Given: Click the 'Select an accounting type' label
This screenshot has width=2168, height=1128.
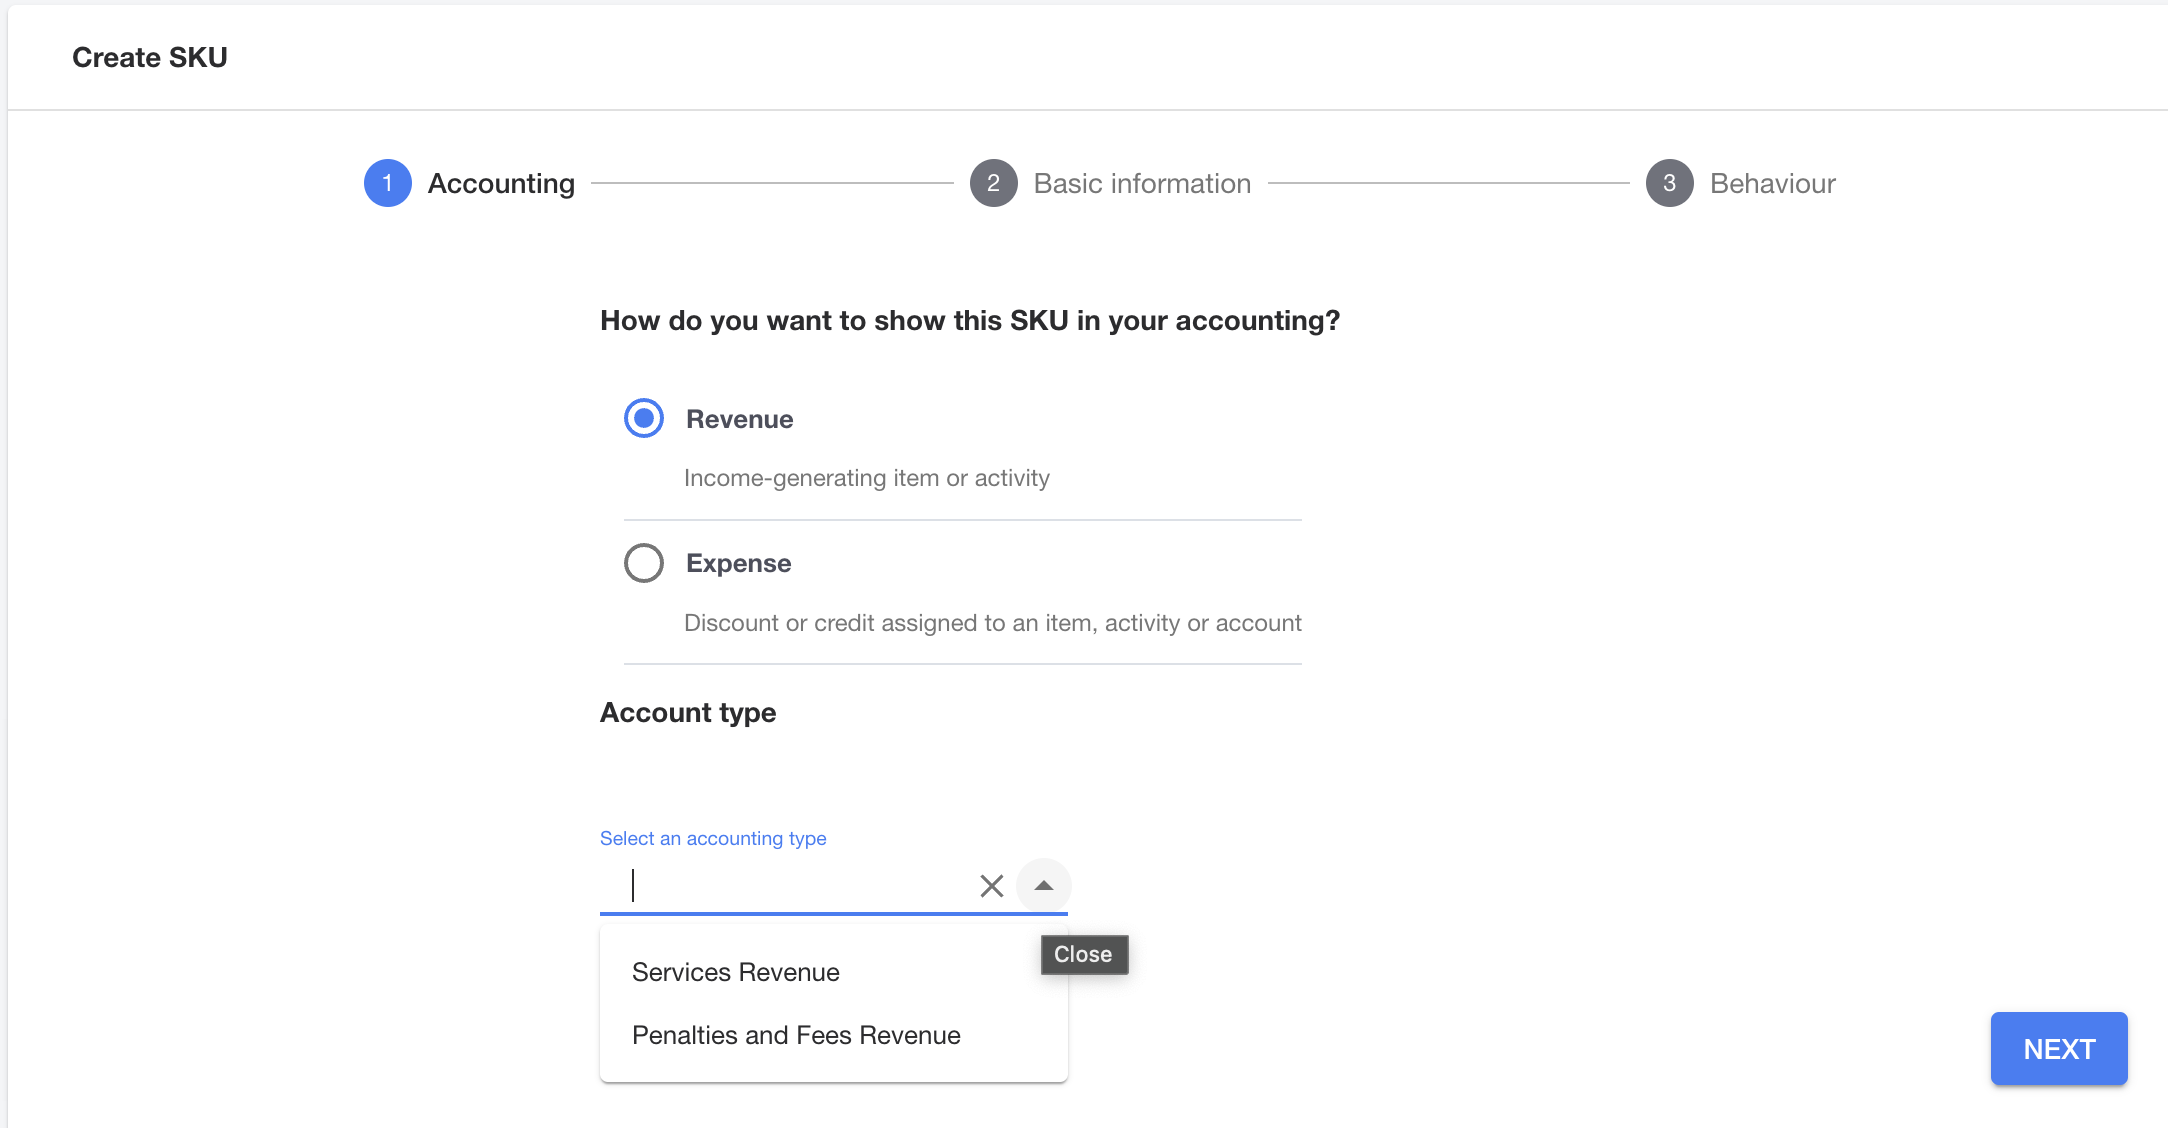Looking at the screenshot, I should tap(713, 838).
